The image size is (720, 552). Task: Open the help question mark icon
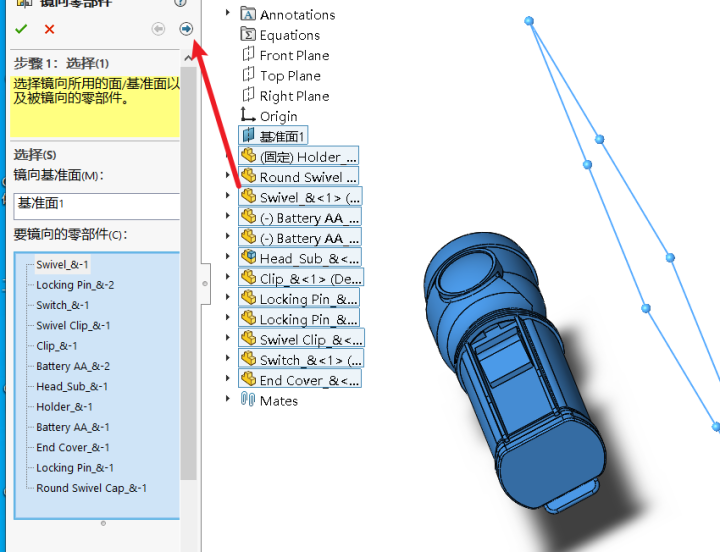[180, 2]
